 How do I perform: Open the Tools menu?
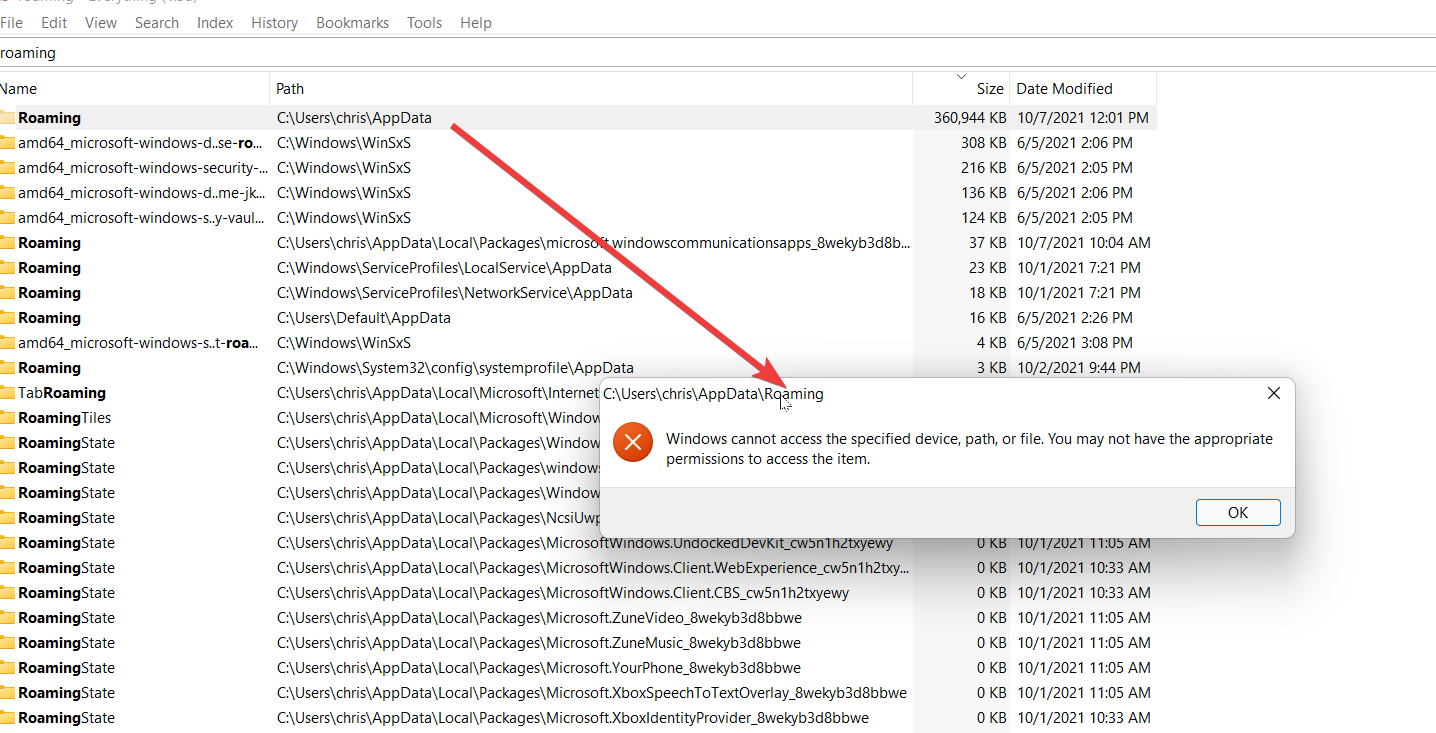point(424,22)
